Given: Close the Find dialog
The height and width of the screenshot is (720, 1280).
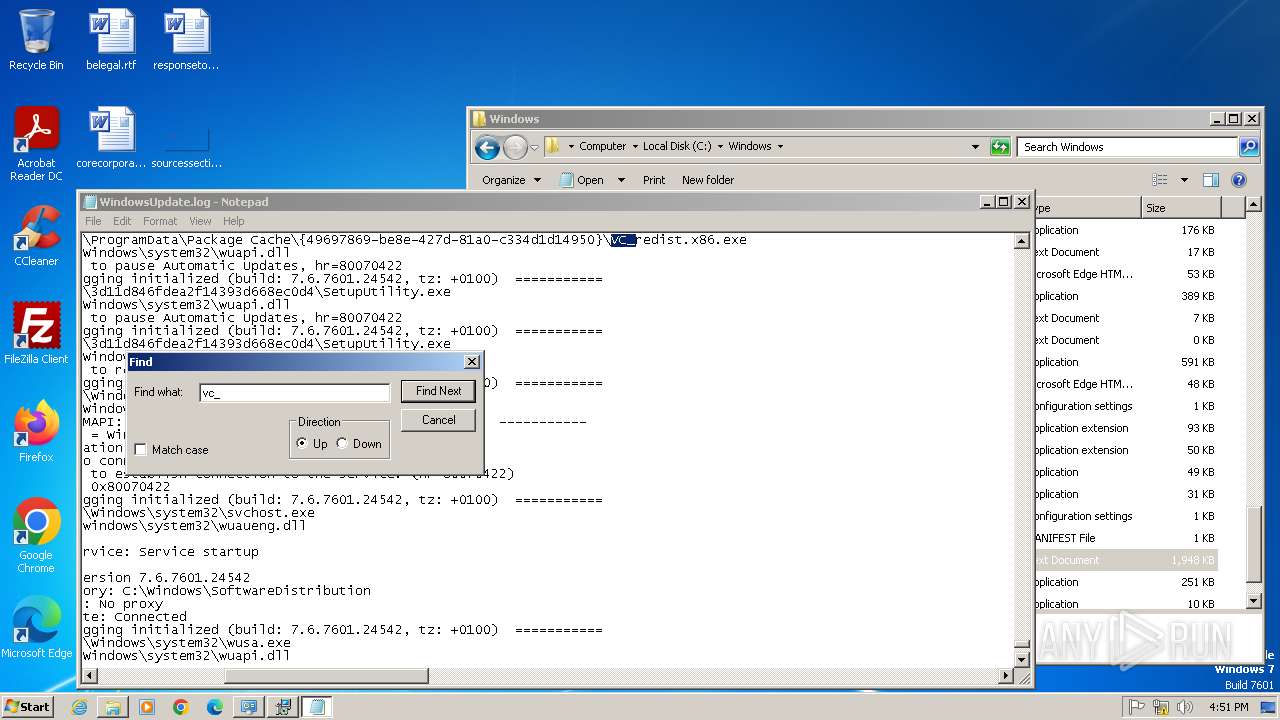Looking at the screenshot, I should coord(472,362).
